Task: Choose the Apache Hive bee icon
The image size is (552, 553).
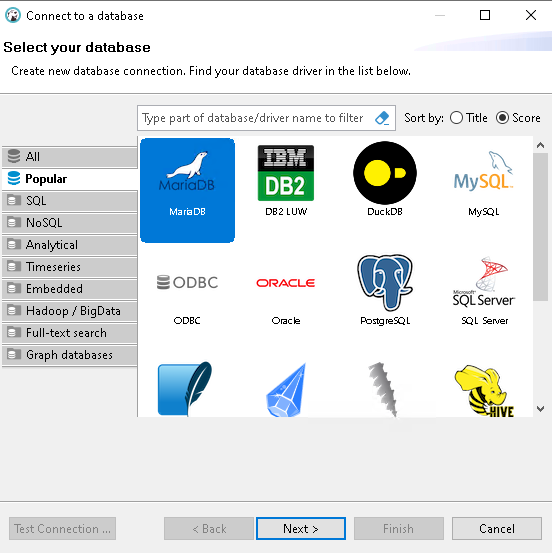Action: coord(484,390)
